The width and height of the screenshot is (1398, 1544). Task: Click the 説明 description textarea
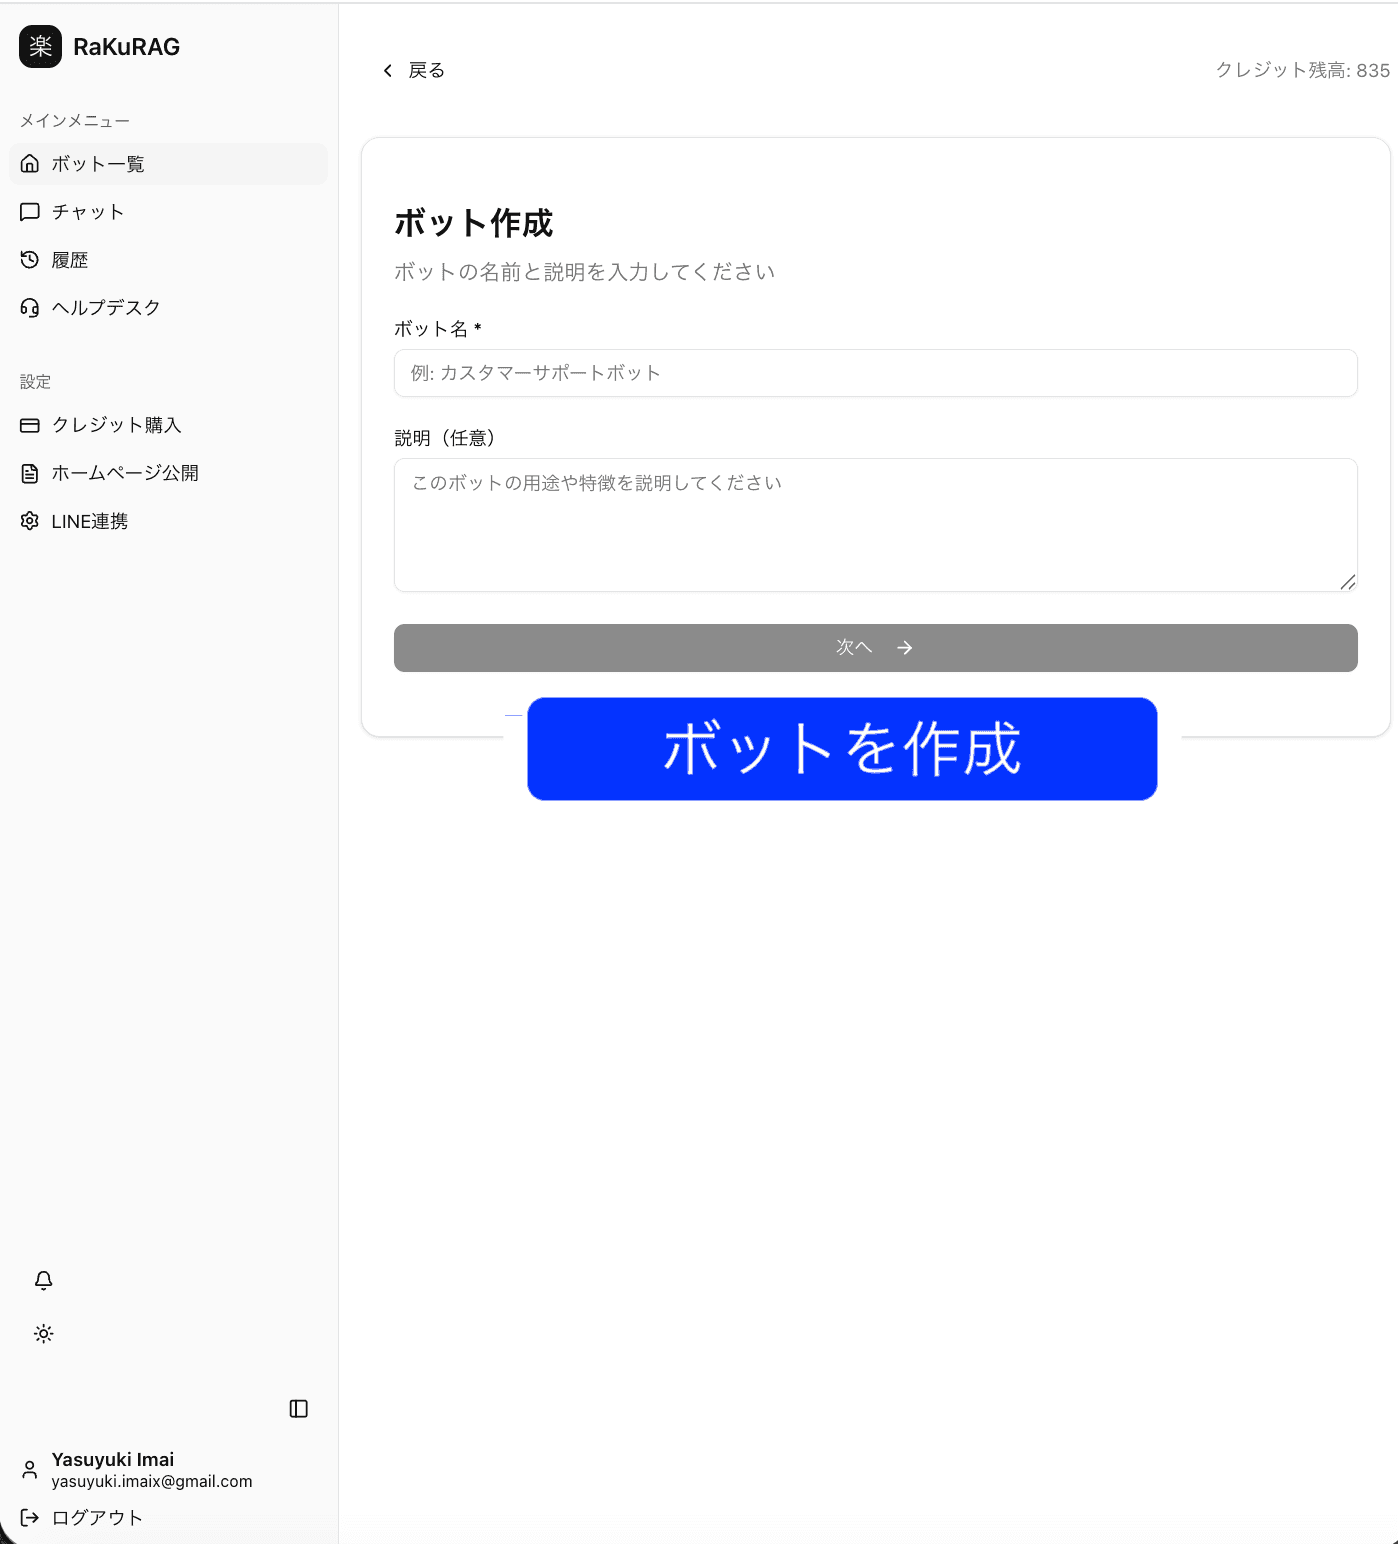pos(875,525)
